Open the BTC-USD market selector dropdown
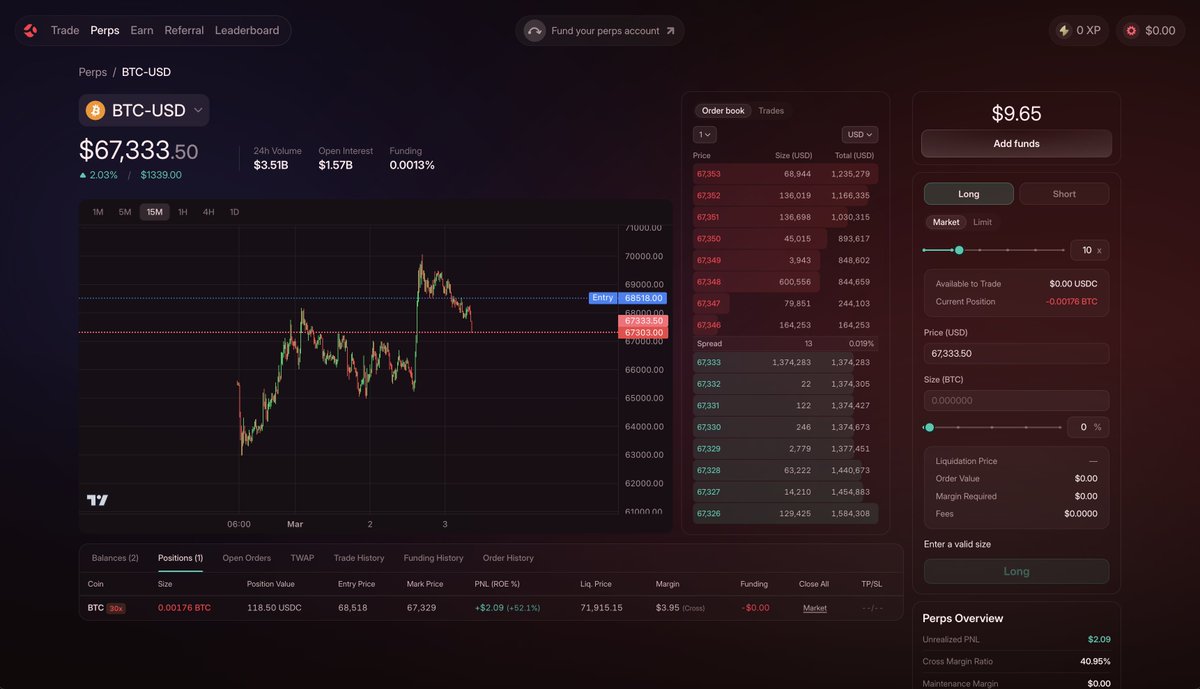 [144, 110]
